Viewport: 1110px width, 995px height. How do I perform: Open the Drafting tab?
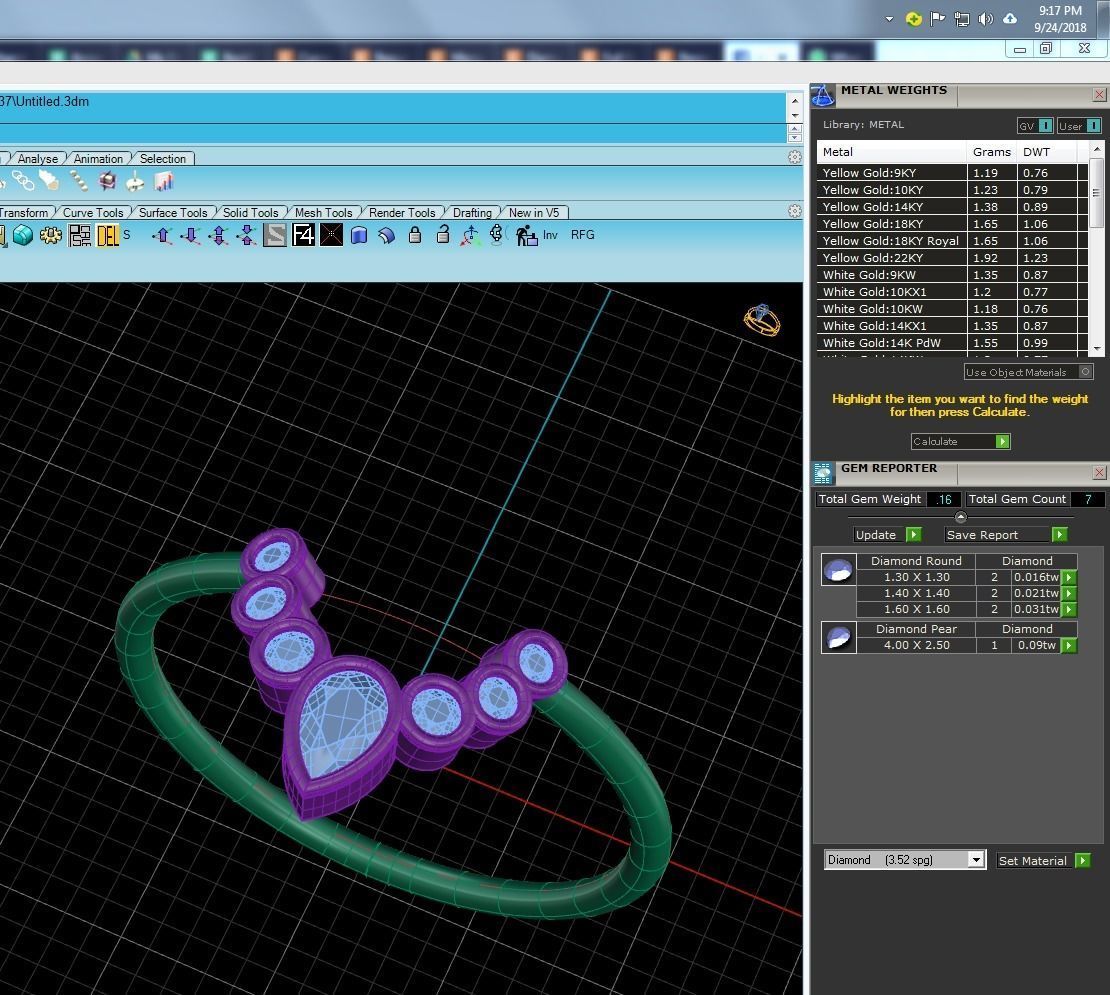(x=472, y=212)
